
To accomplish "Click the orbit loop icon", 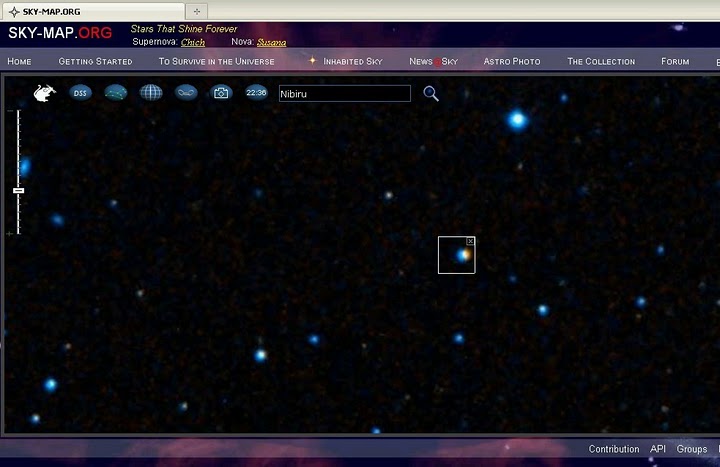I will 186,93.
